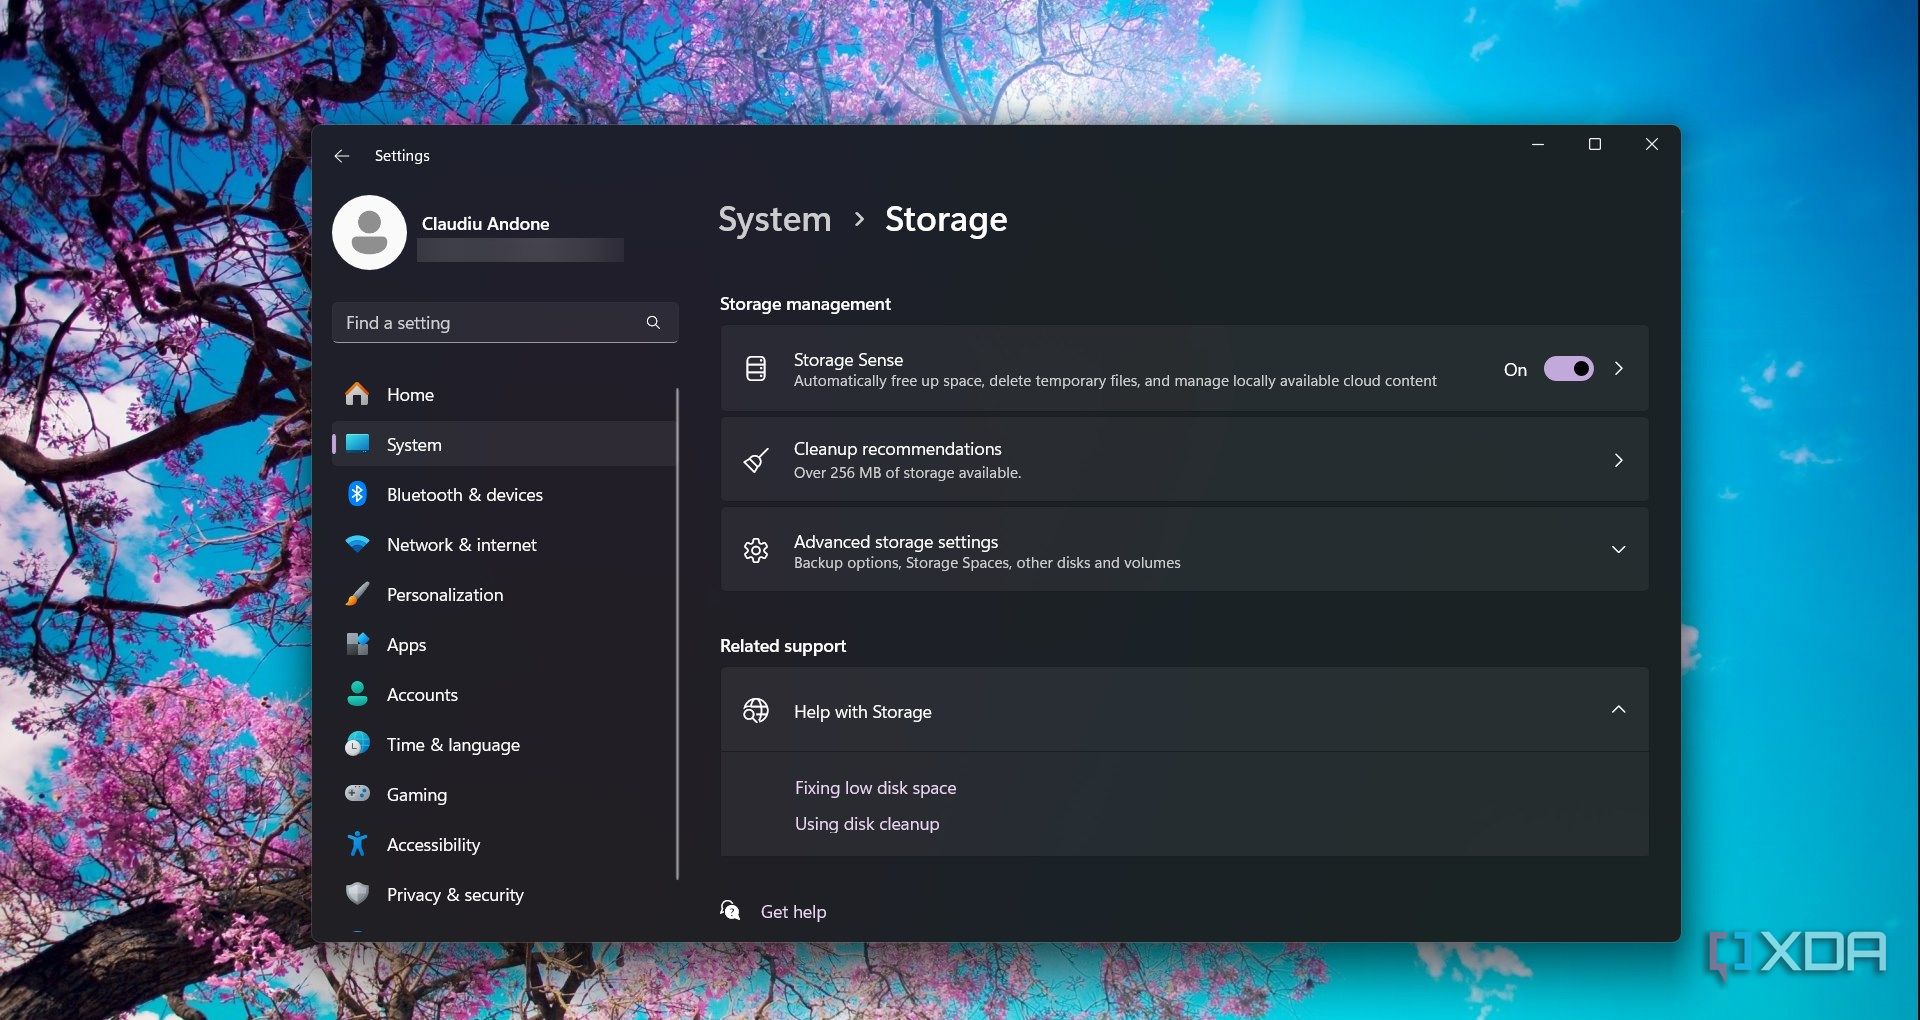This screenshot has width=1920, height=1020.
Task: Go to Privacy & security settings
Action: [x=504, y=894]
